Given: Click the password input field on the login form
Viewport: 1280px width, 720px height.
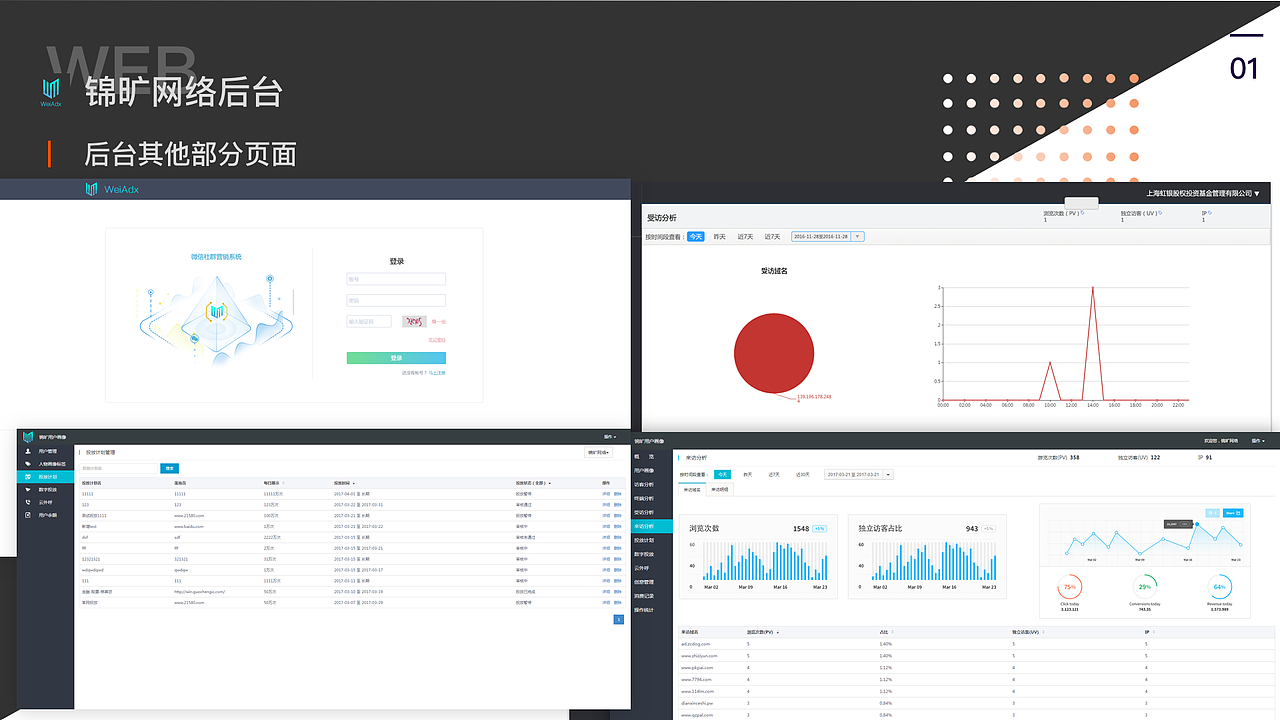Looking at the screenshot, I should 396,300.
